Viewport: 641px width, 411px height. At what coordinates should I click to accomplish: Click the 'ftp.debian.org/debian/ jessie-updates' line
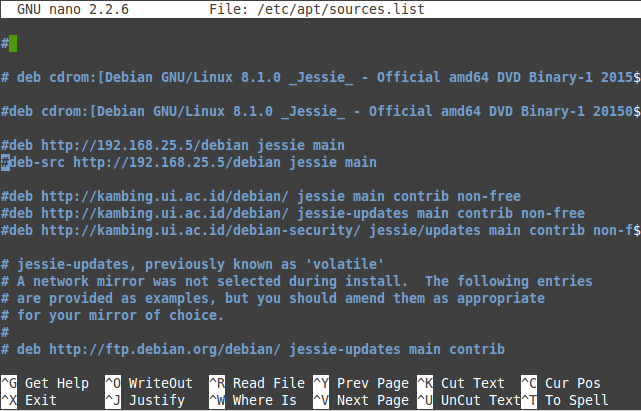[x=253, y=349]
